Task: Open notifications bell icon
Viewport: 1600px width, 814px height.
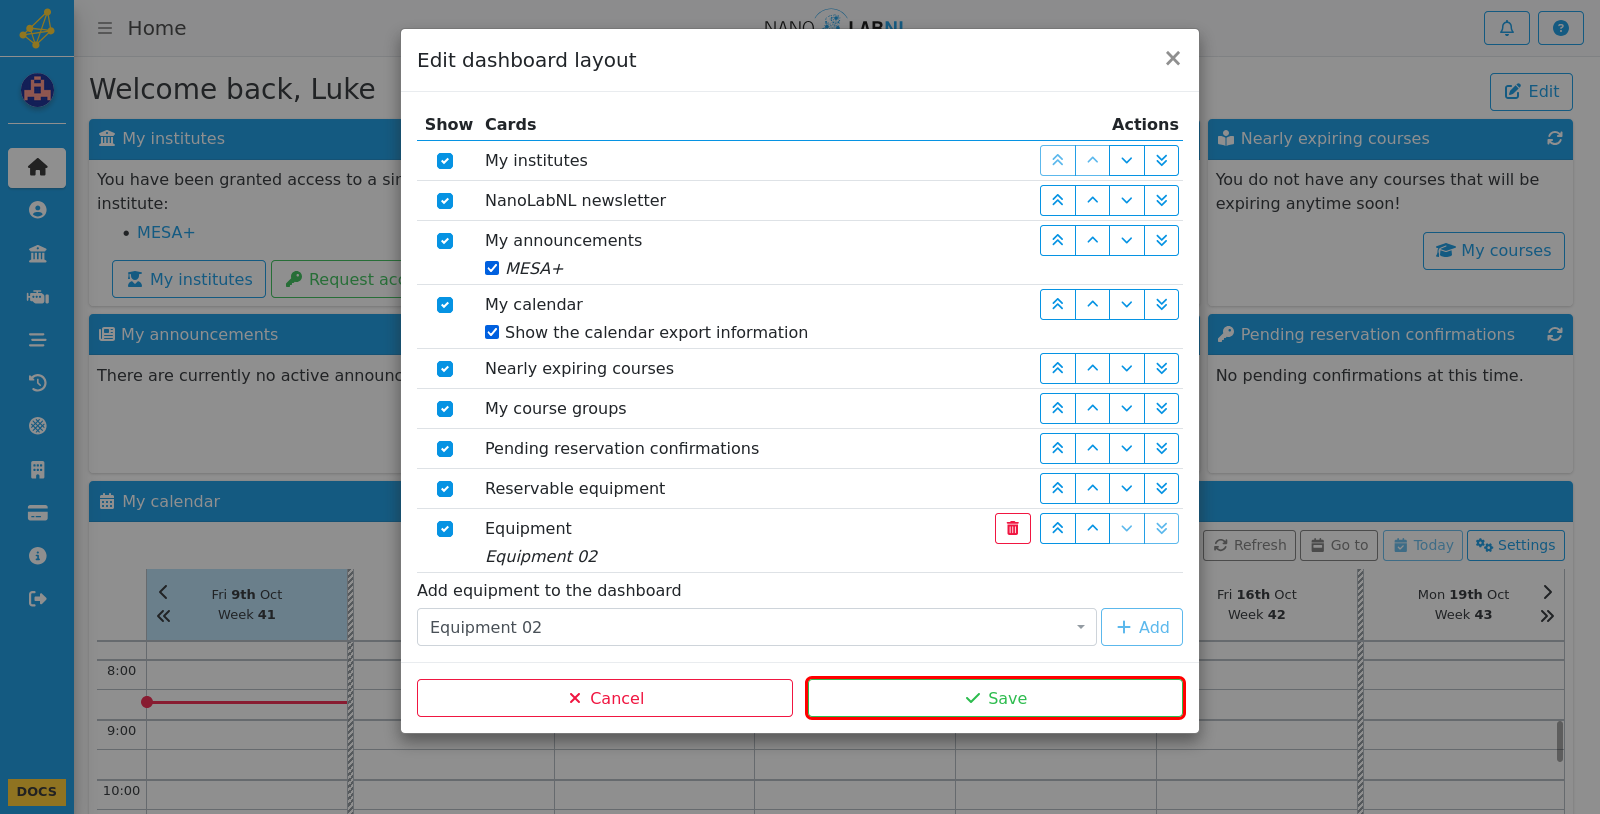Action: point(1507,28)
